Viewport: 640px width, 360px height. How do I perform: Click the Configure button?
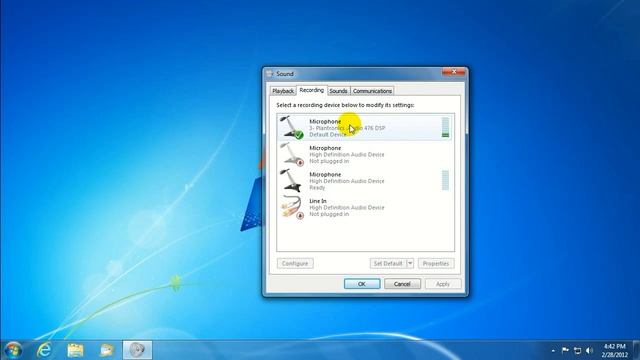pyautogui.click(x=295, y=264)
